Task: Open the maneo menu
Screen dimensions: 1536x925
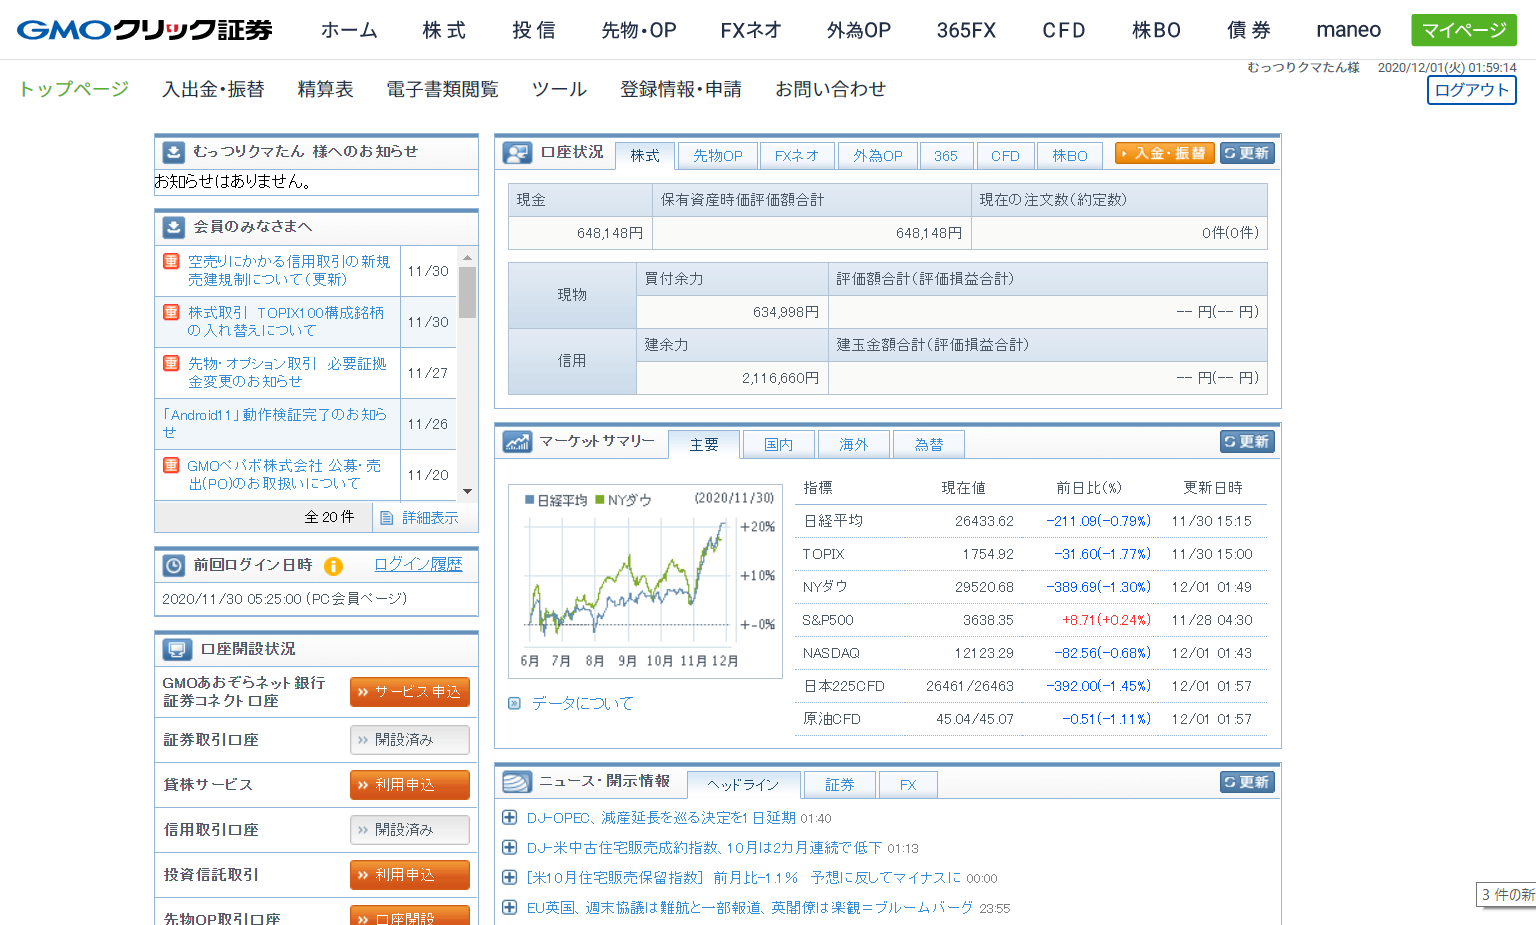Action: (1348, 30)
